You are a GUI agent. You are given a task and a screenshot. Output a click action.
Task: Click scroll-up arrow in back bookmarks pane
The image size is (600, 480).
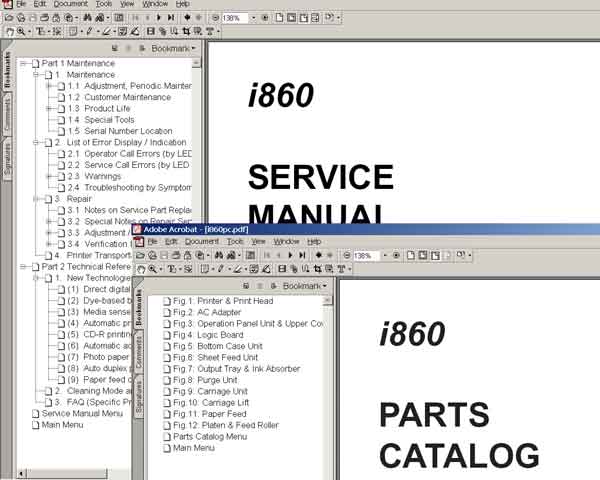click(x=196, y=63)
